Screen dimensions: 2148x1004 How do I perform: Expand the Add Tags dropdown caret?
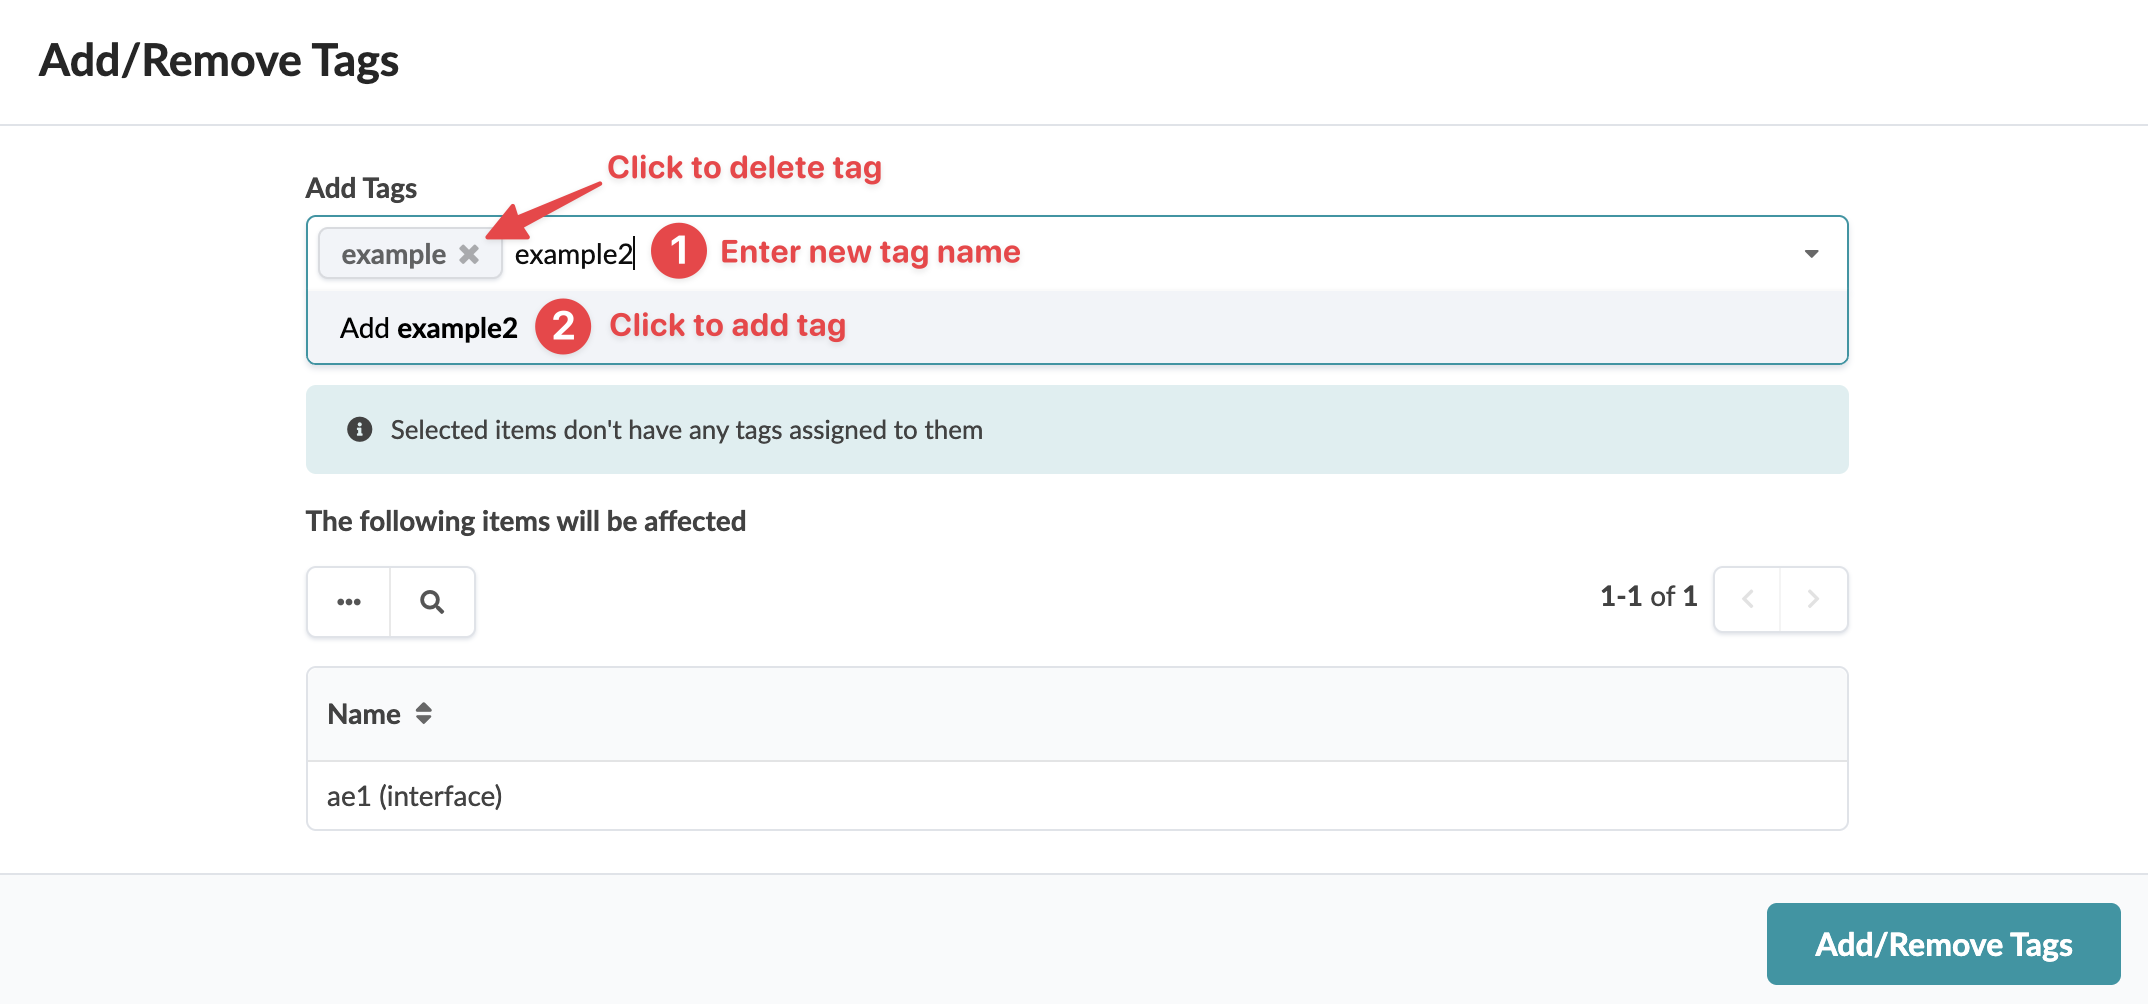tap(1811, 254)
